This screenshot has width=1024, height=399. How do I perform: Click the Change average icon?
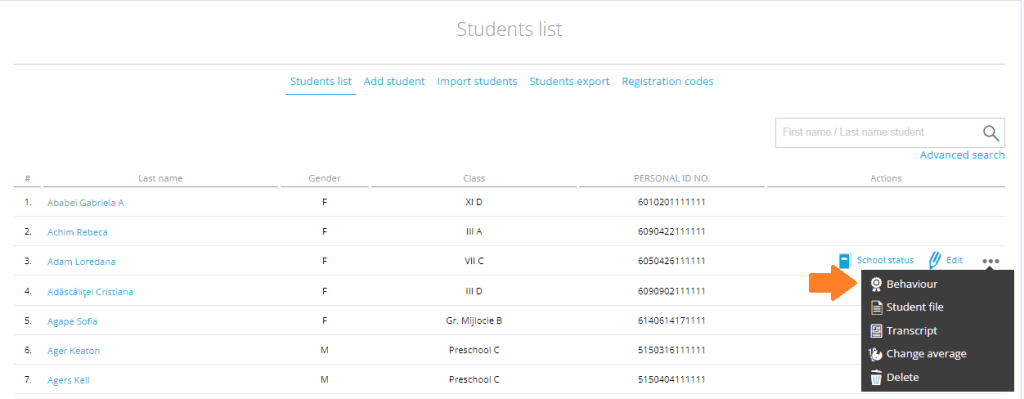(876, 354)
